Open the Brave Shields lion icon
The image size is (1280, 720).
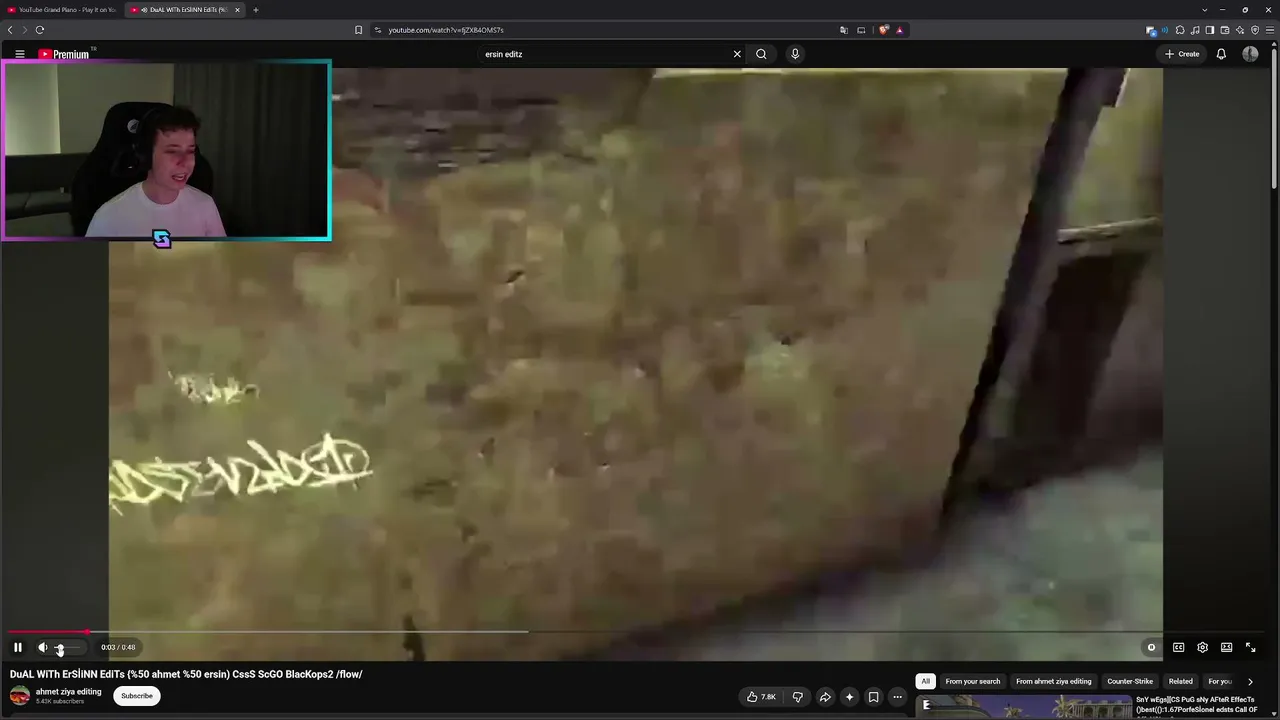click(x=883, y=30)
